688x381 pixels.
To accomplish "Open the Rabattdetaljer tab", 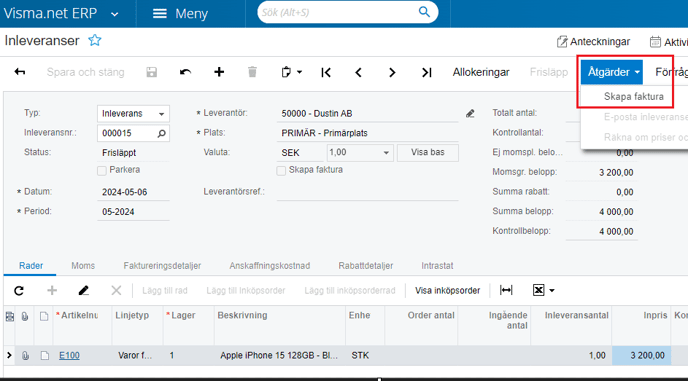I will coord(366,266).
